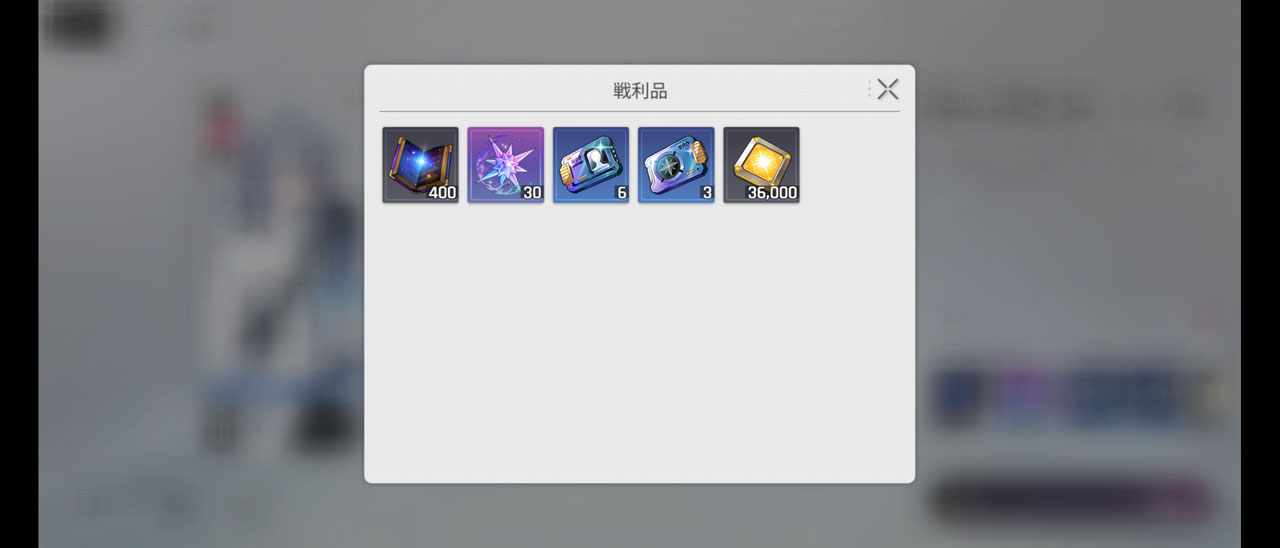Close the 戦利品 popup with X
Viewport: 1280px width, 548px height.
point(888,89)
